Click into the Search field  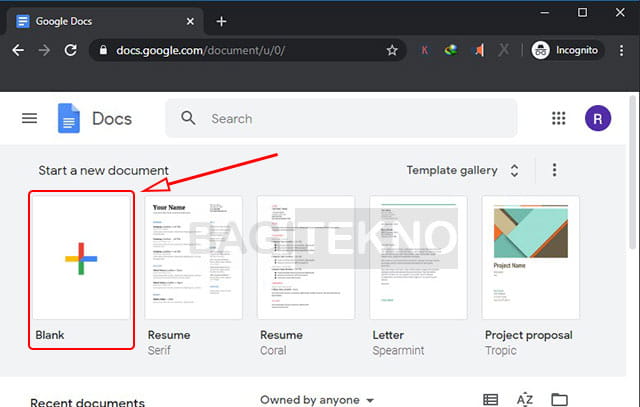pyautogui.click(x=341, y=118)
